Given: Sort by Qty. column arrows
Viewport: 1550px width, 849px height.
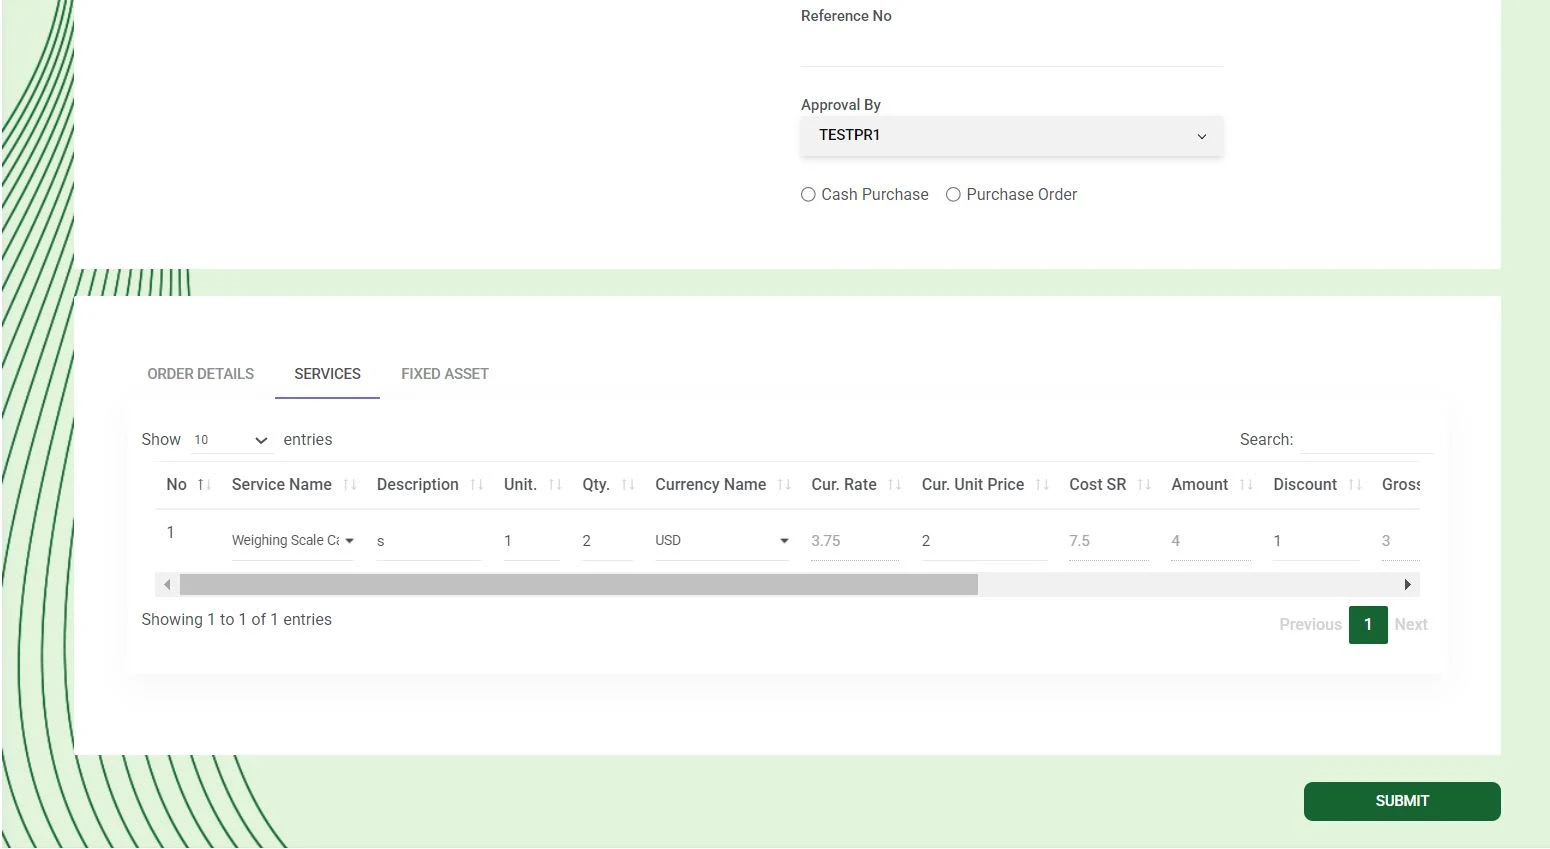Looking at the screenshot, I should pos(628,485).
